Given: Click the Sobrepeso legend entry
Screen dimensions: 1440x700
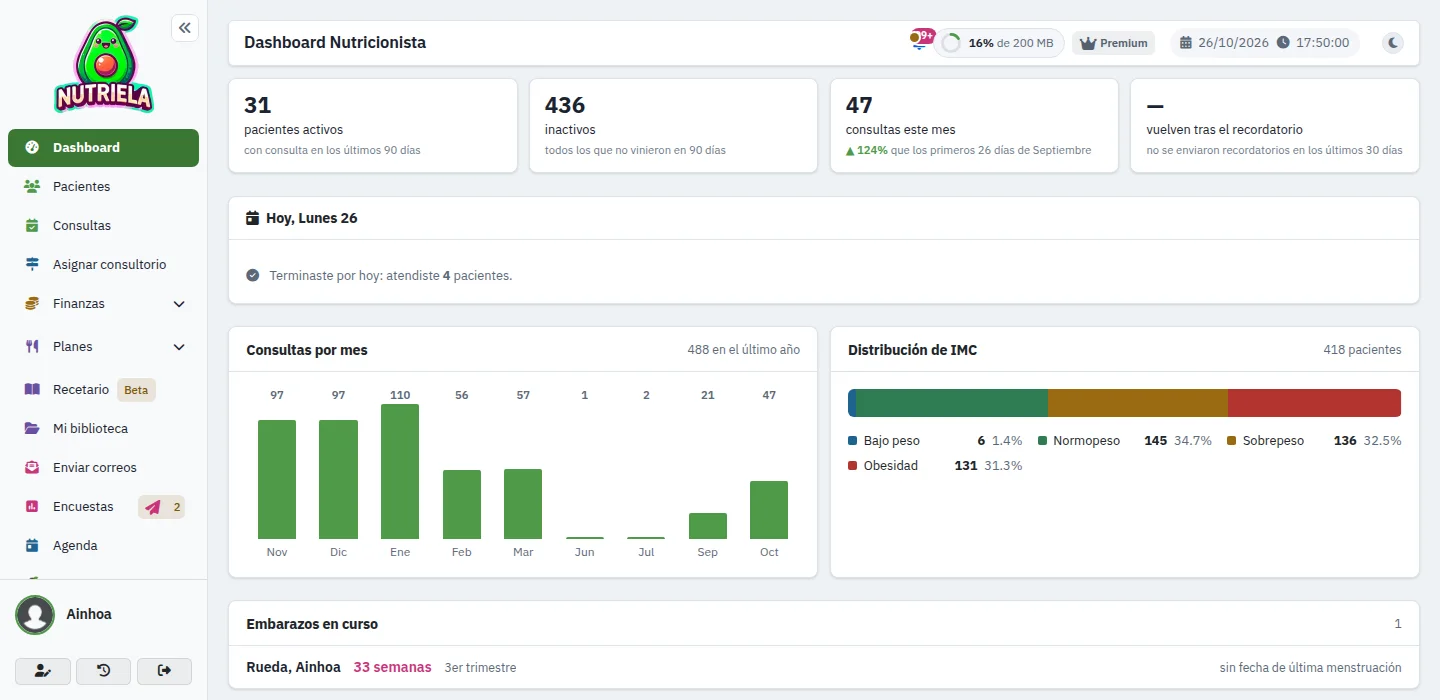Looking at the screenshot, I should [1314, 441].
